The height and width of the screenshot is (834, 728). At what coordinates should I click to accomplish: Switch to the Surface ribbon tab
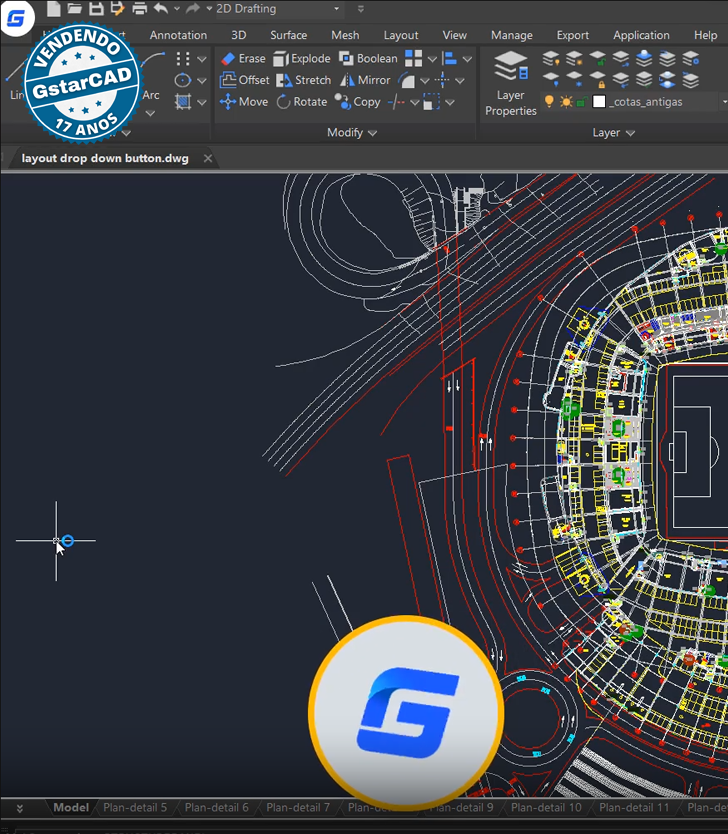click(288, 35)
